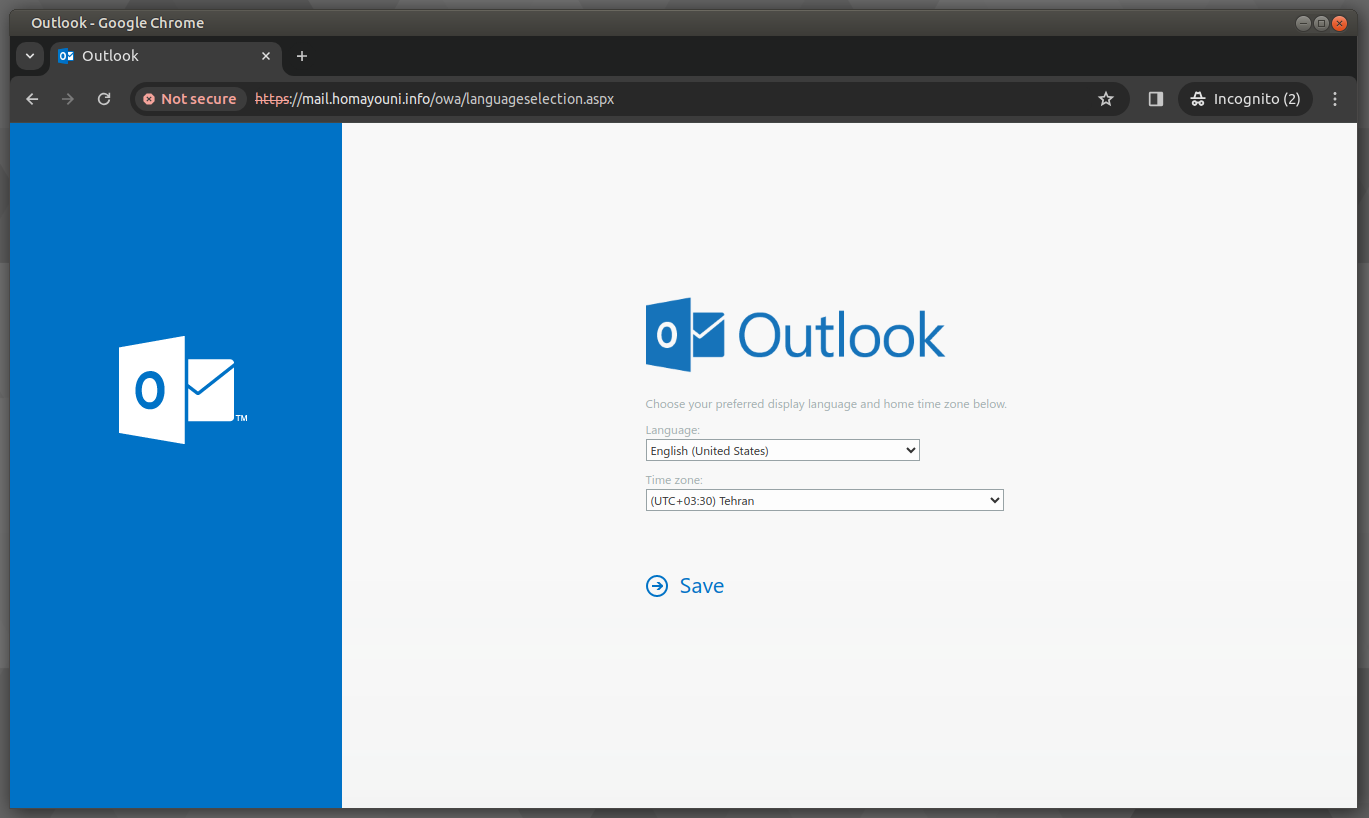This screenshot has width=1369, height=818.
Task: Maximize the Chrome window
Action: coord(1321,23)
